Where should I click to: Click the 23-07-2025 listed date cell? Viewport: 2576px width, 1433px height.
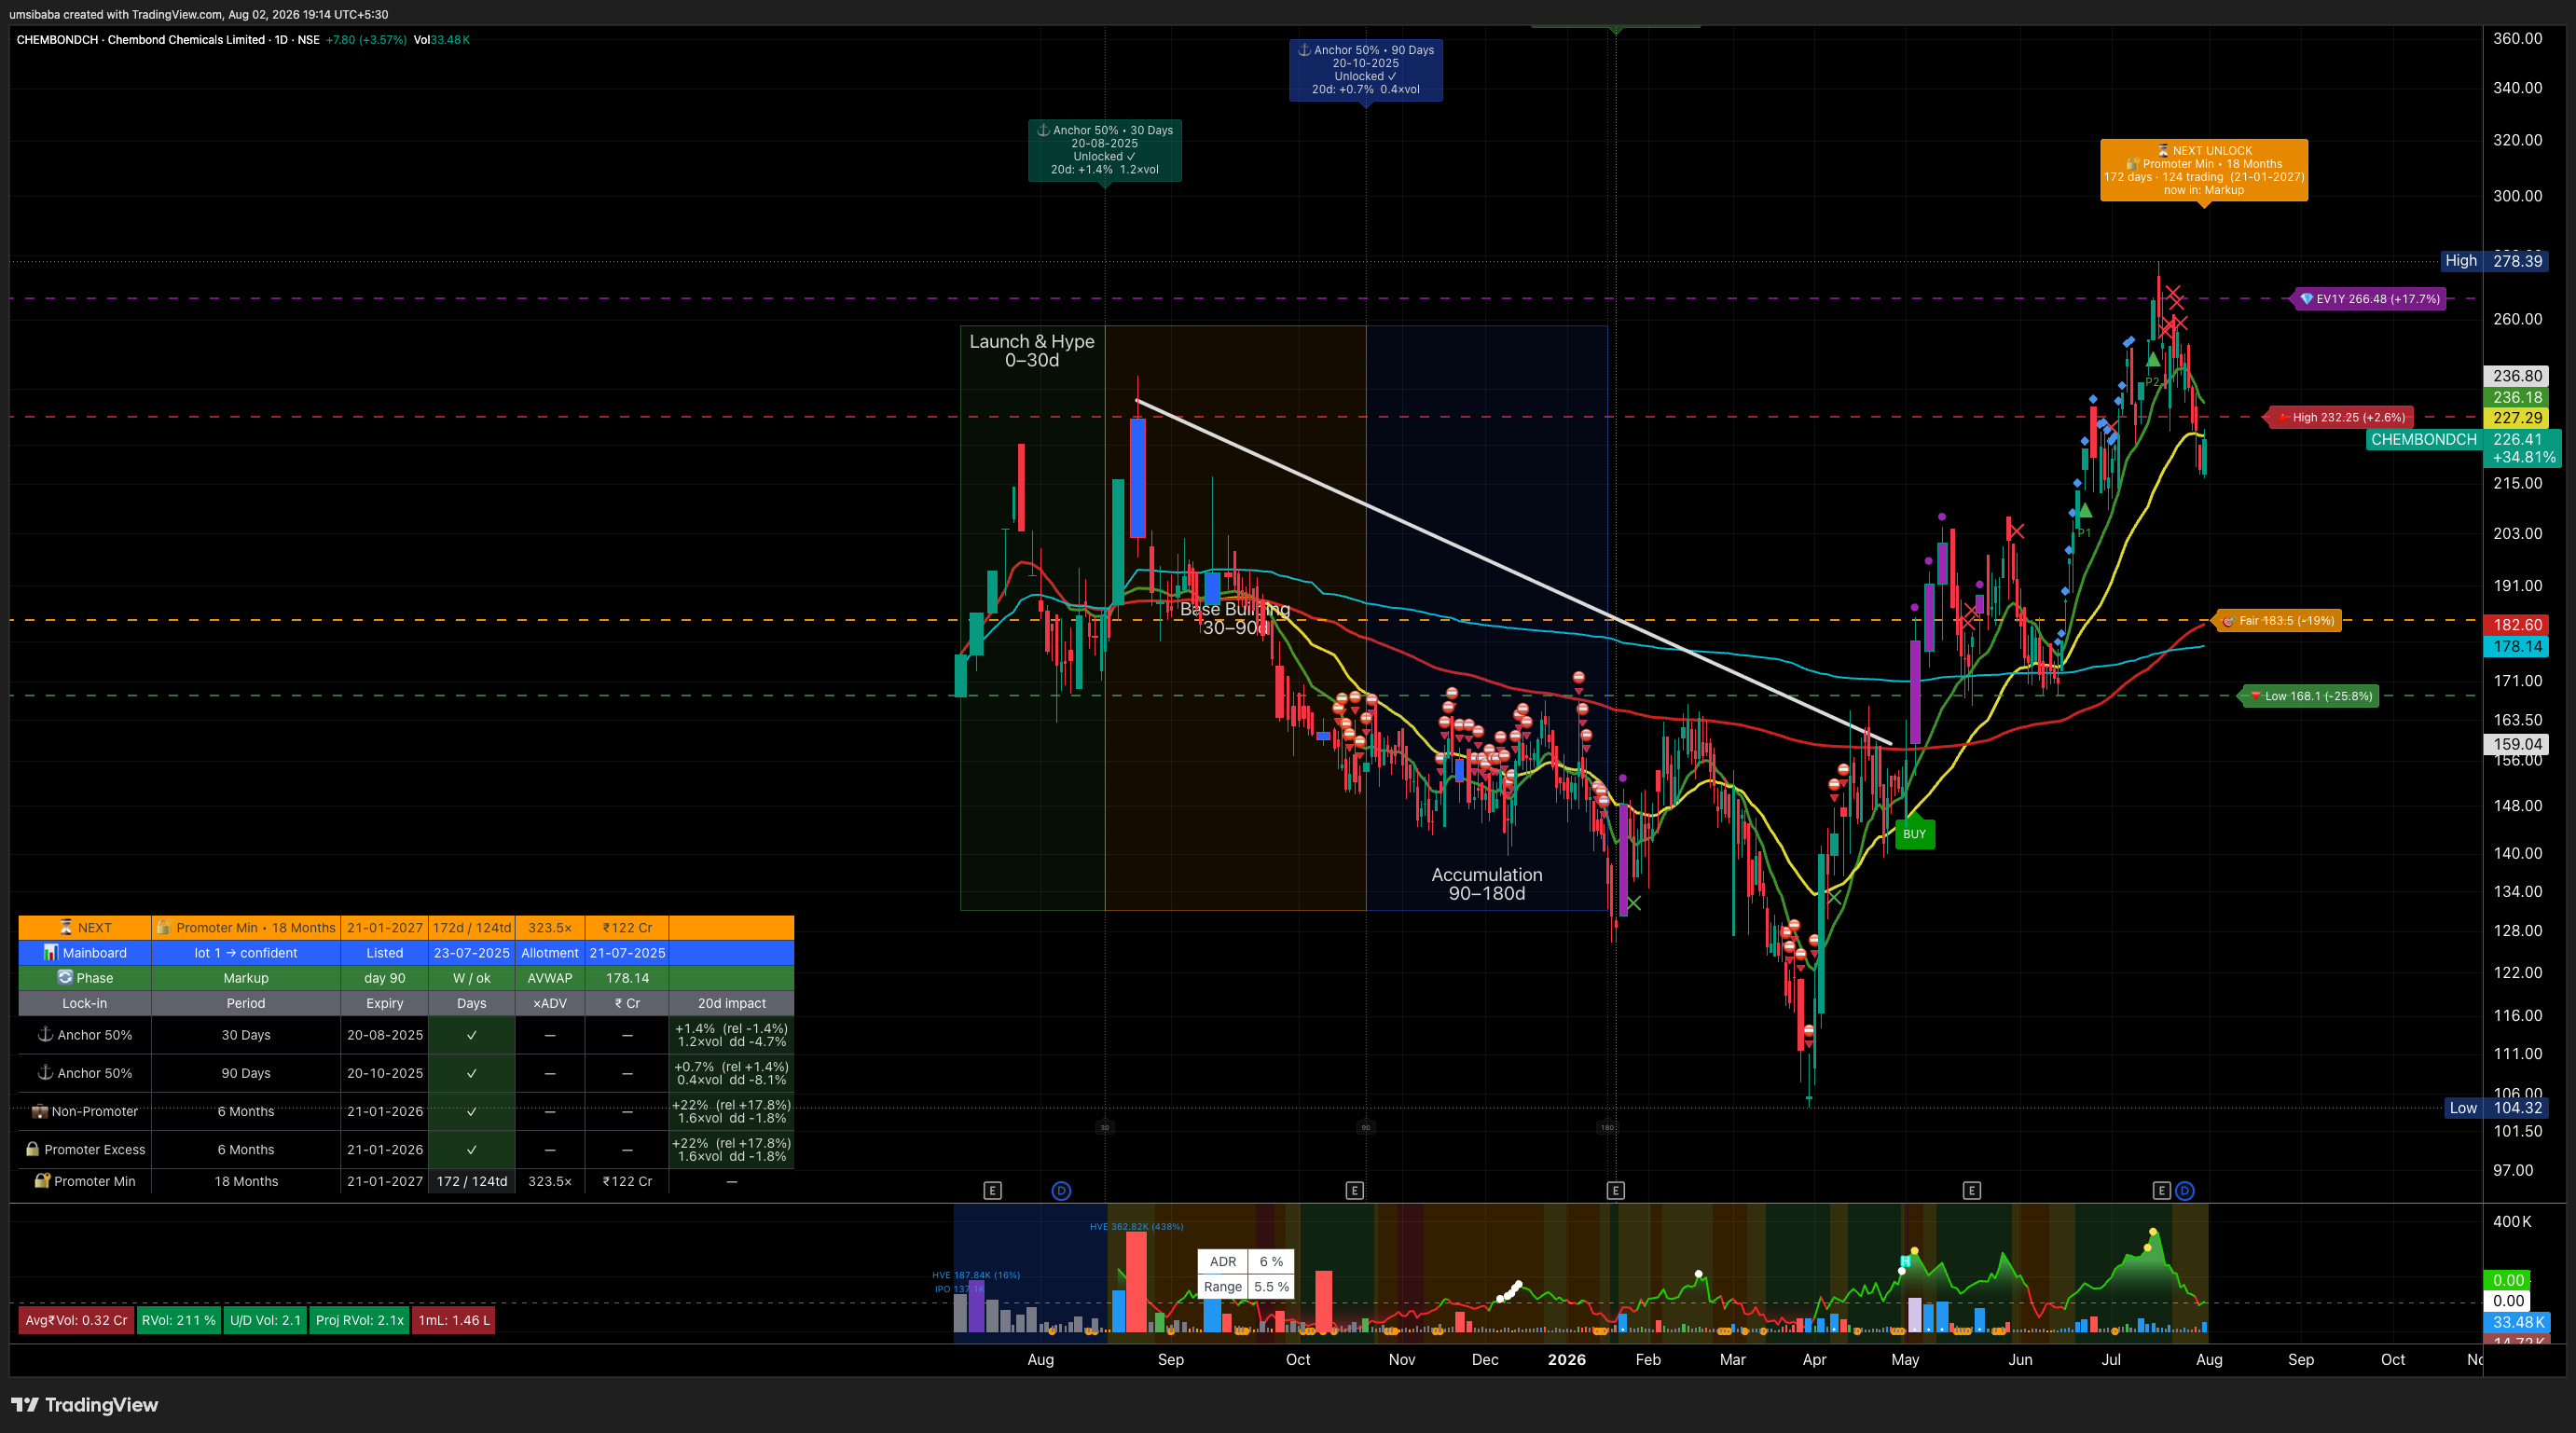[472, 953]
